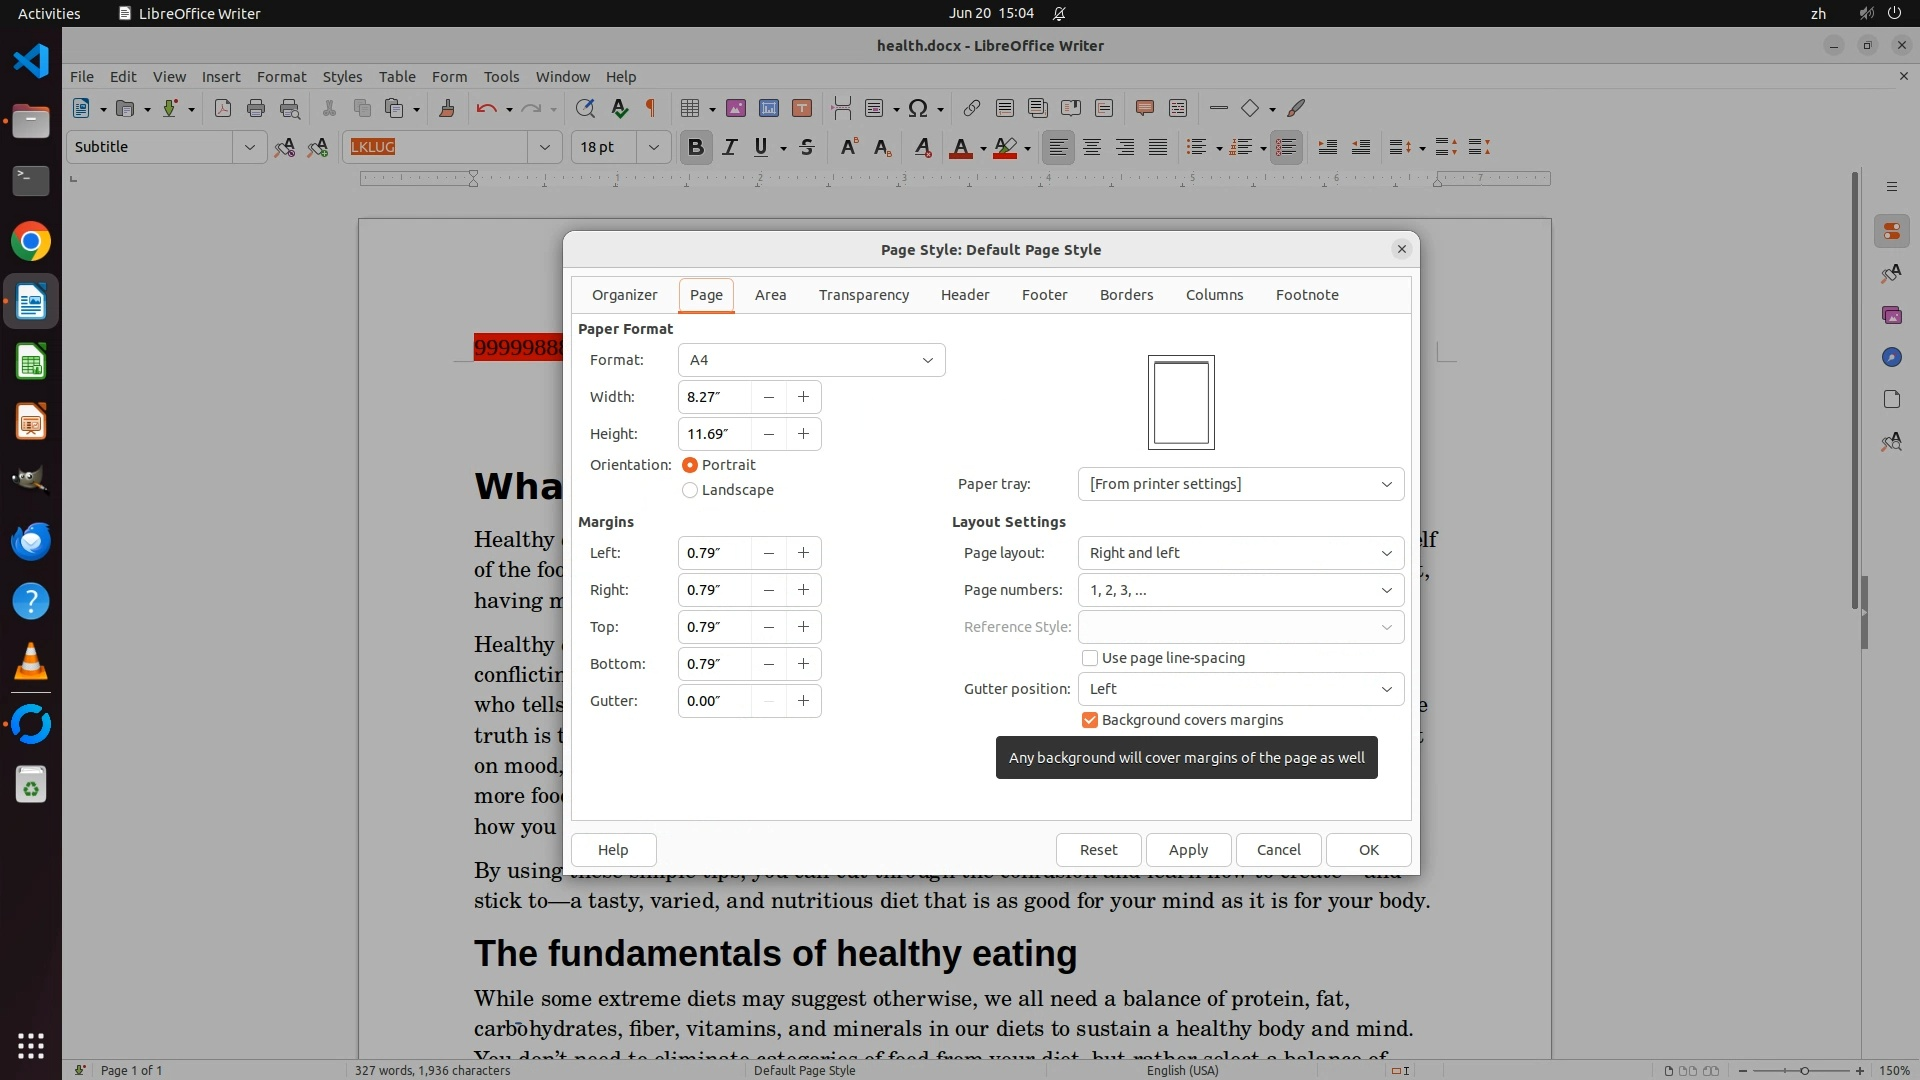Uncheck Background covers margins
The width and height of the screenshot is (1920, 1080).
pyautogui.click(x=1090, y=720)
